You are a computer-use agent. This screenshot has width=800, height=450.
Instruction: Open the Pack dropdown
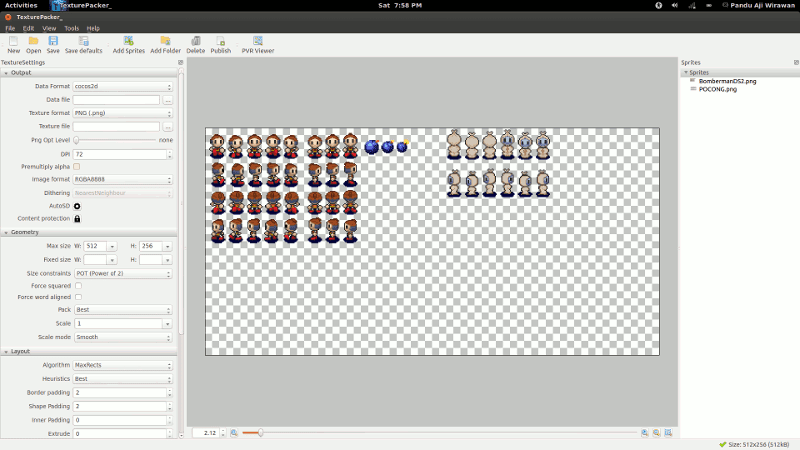point(122,310)
